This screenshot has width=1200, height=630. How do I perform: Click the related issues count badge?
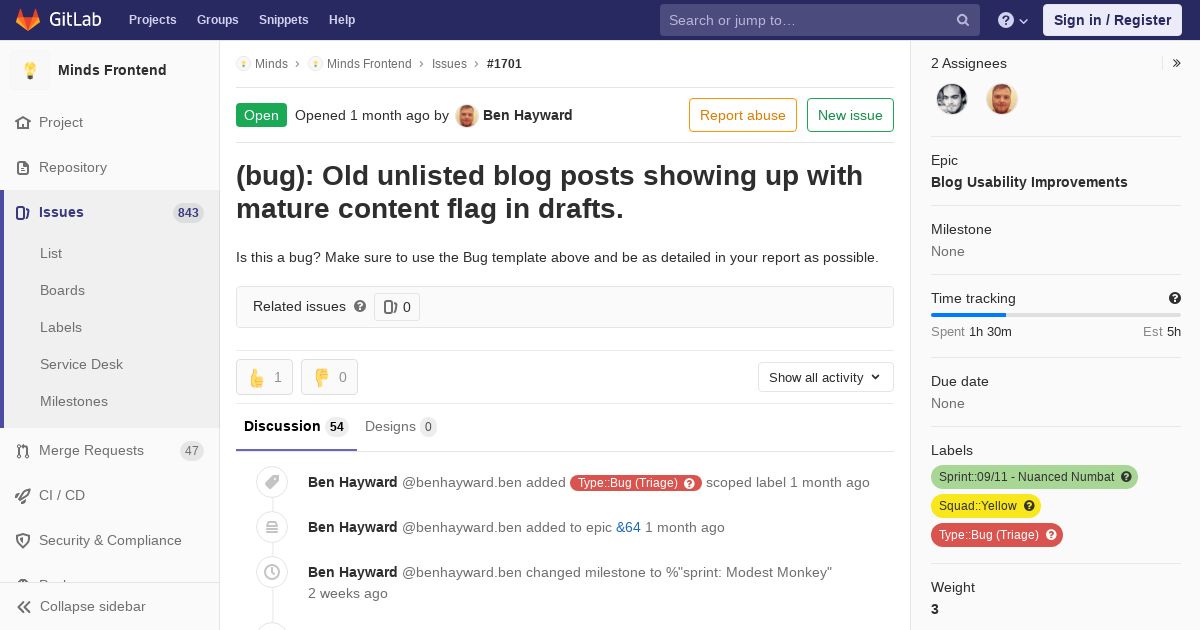click(397, 307)
